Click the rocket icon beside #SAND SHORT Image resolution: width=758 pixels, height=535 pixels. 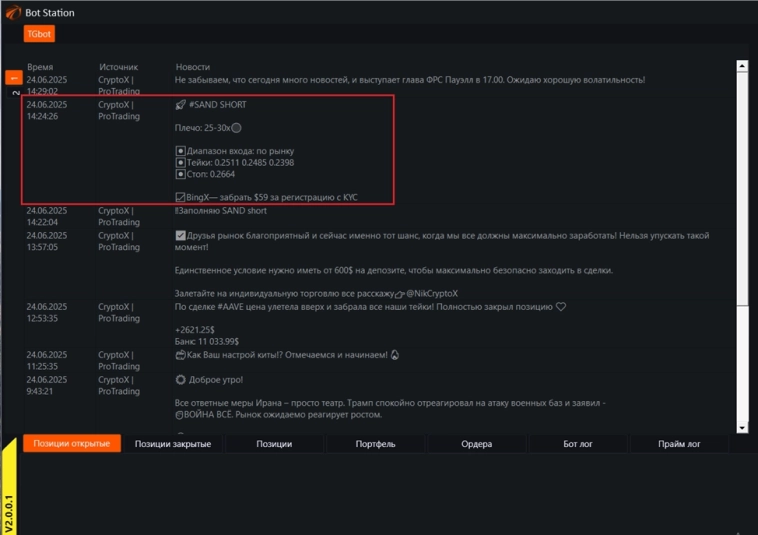click(x=180, y=105)
